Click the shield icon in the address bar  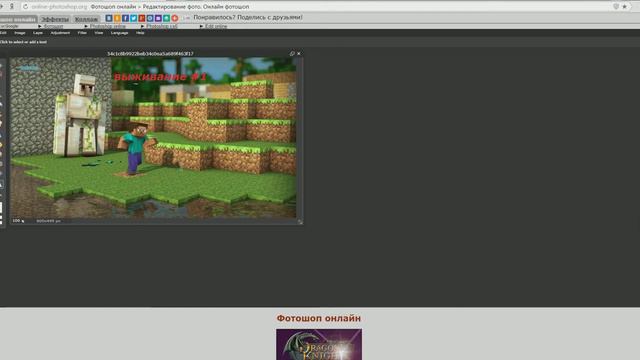coord(616,7)
